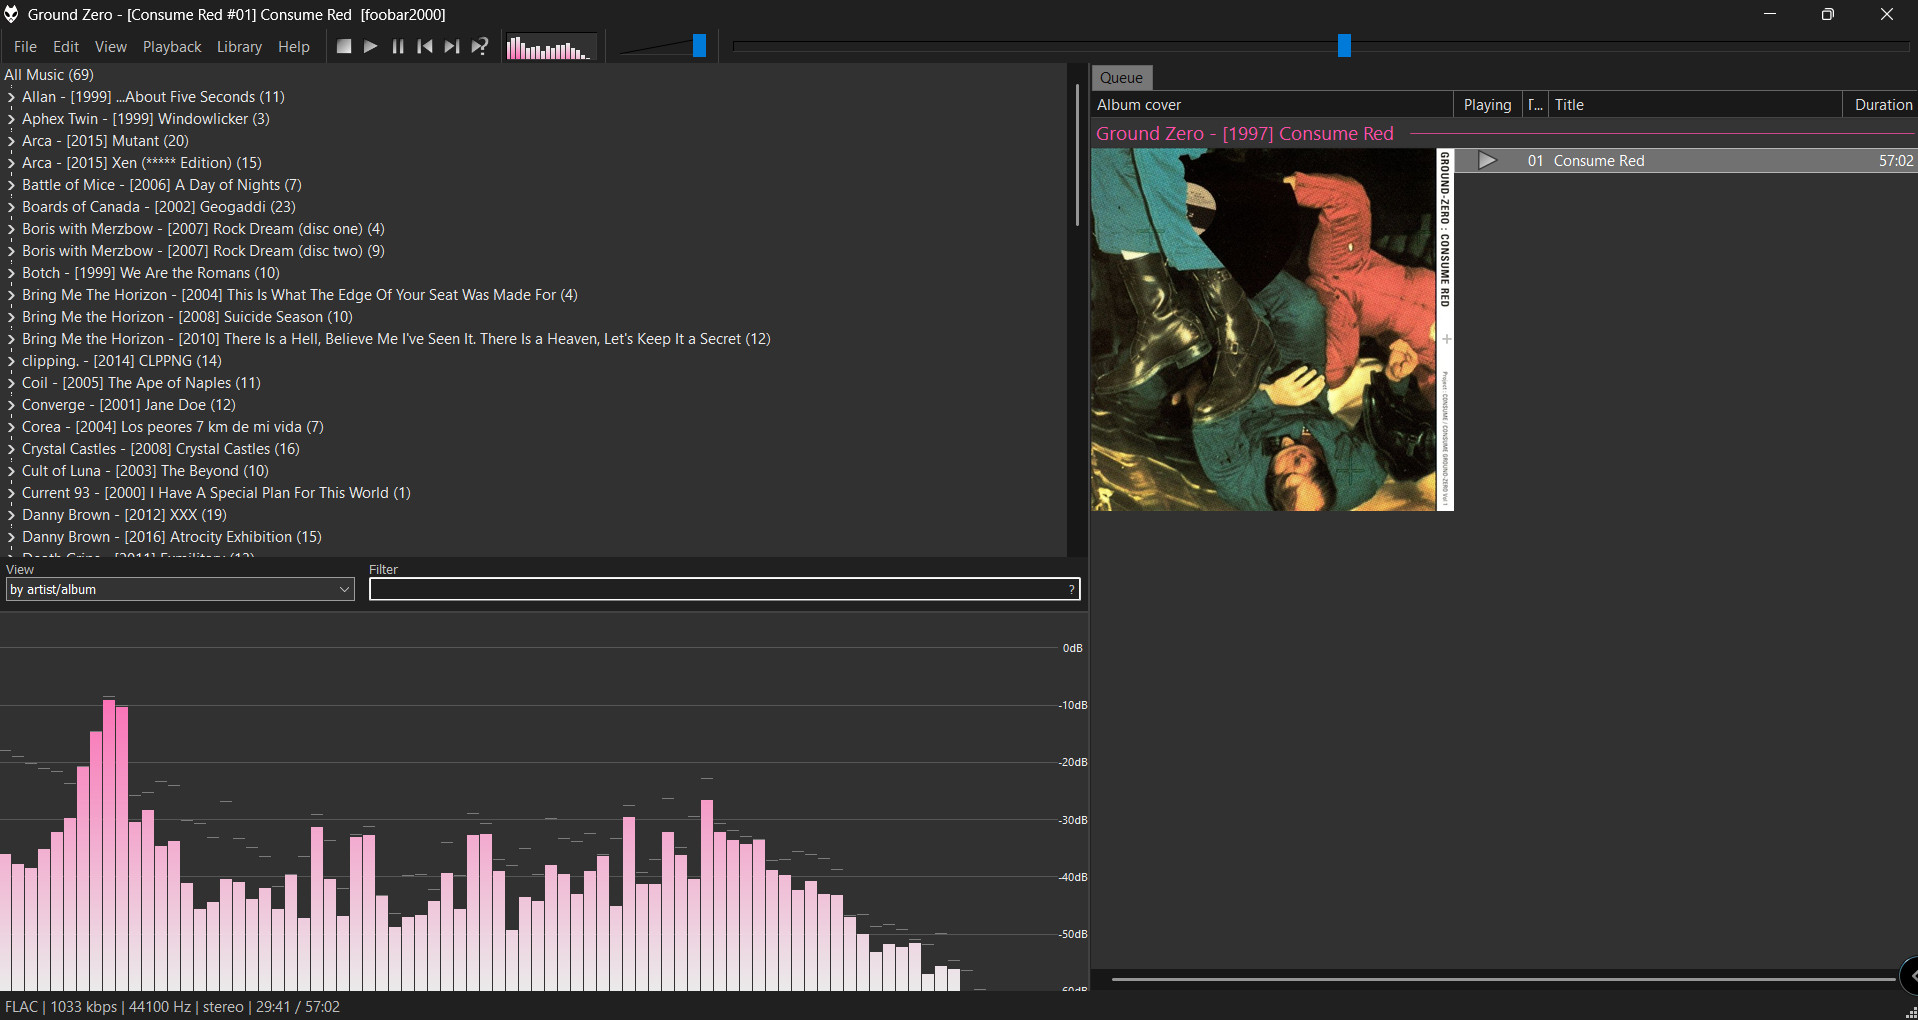
Task: Click the seekbar position handle
Action: click(x=1344, y=45)
